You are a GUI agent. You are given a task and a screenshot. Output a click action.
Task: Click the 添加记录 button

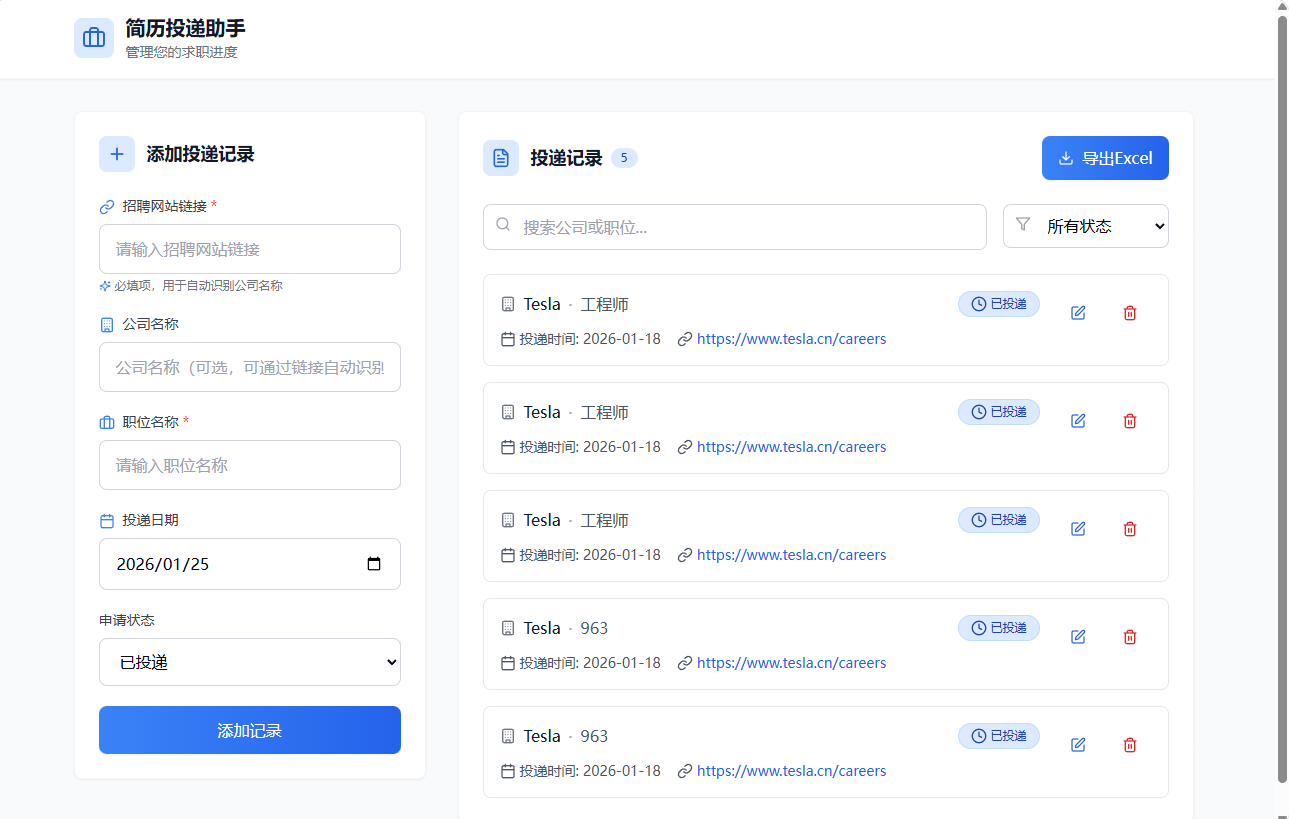(x=250, y=730)
